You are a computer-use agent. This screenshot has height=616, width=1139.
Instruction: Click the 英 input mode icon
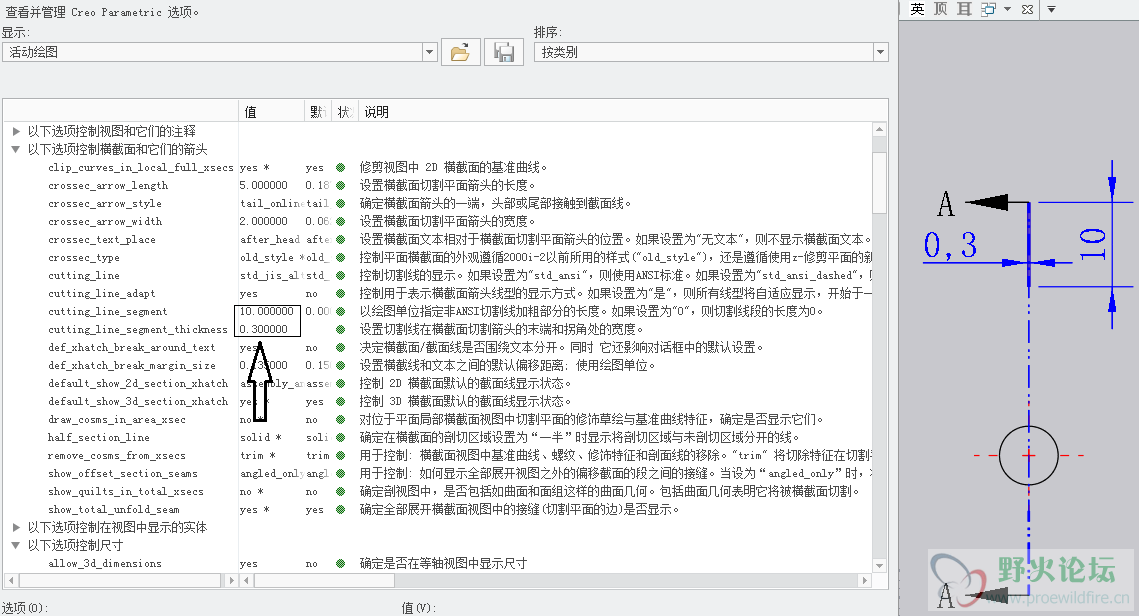coord(917,9)
